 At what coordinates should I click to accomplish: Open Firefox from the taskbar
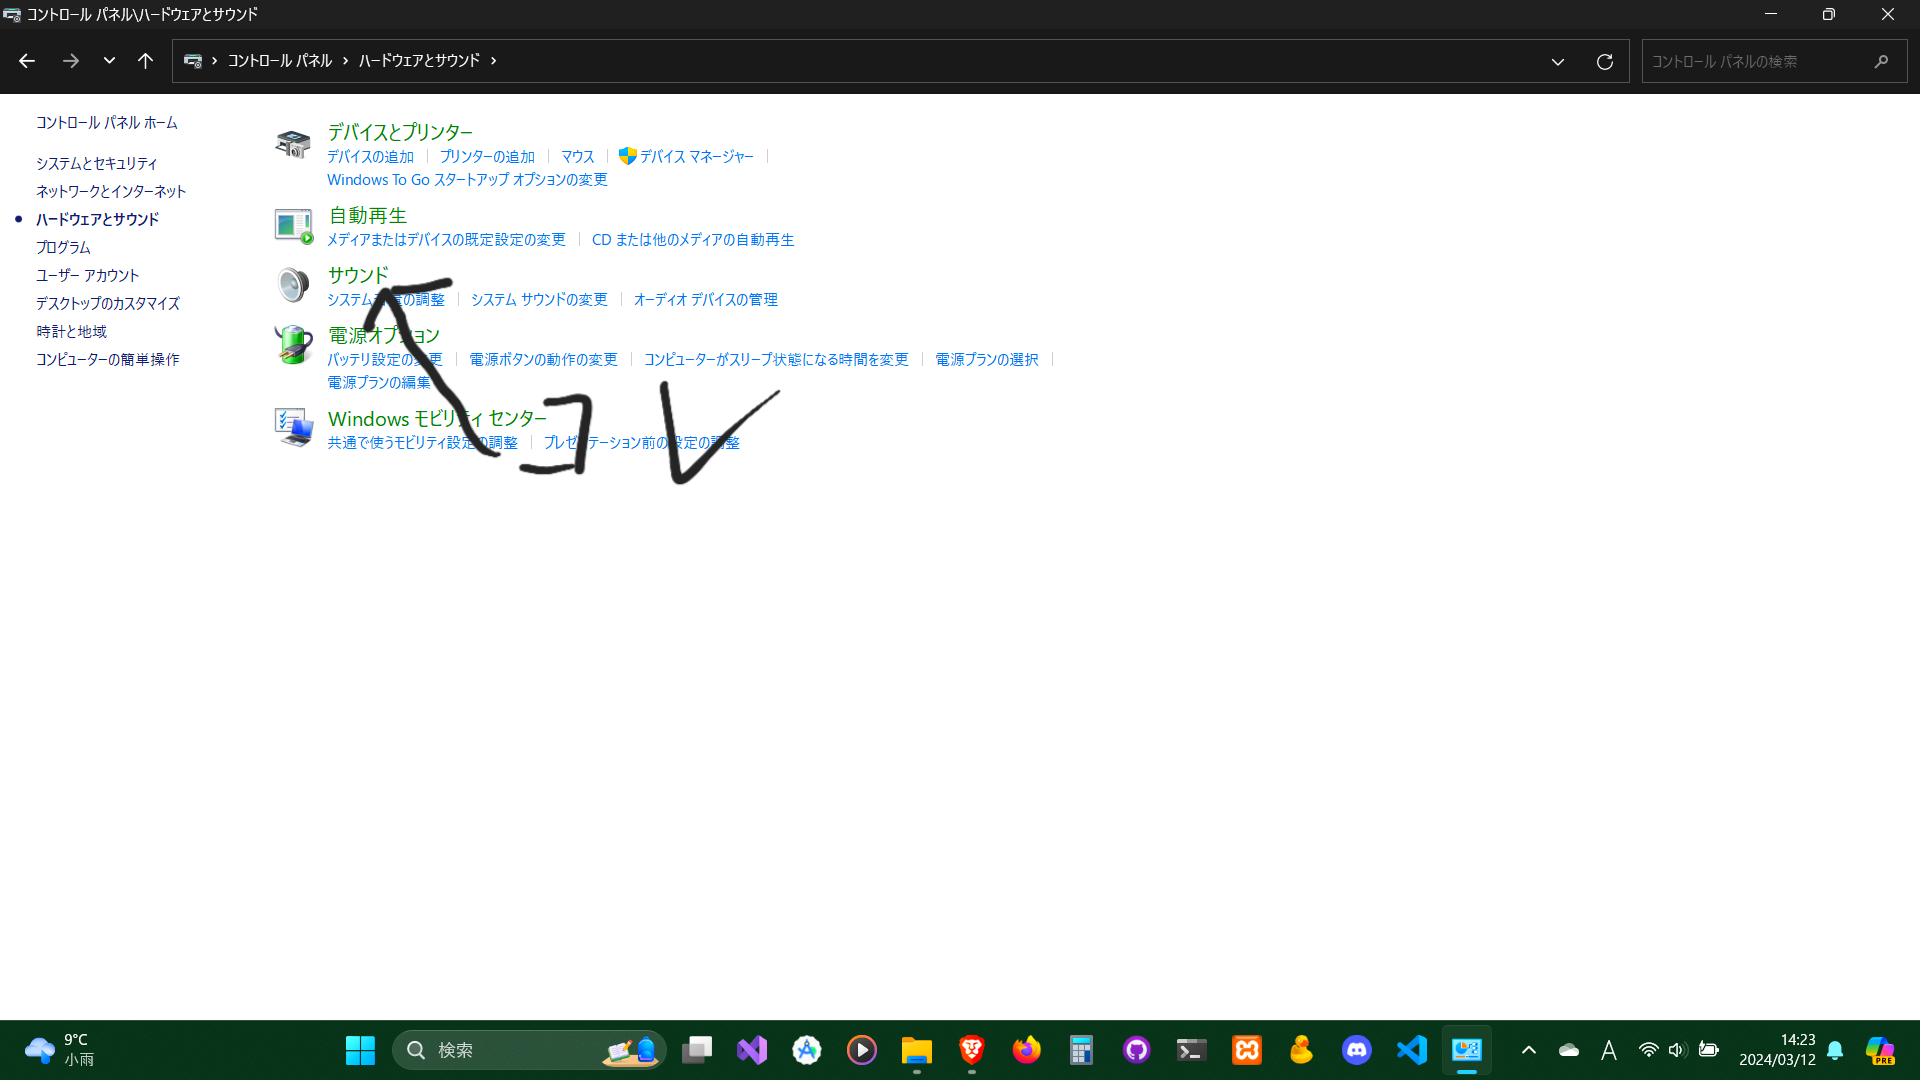(1026, 1050)
